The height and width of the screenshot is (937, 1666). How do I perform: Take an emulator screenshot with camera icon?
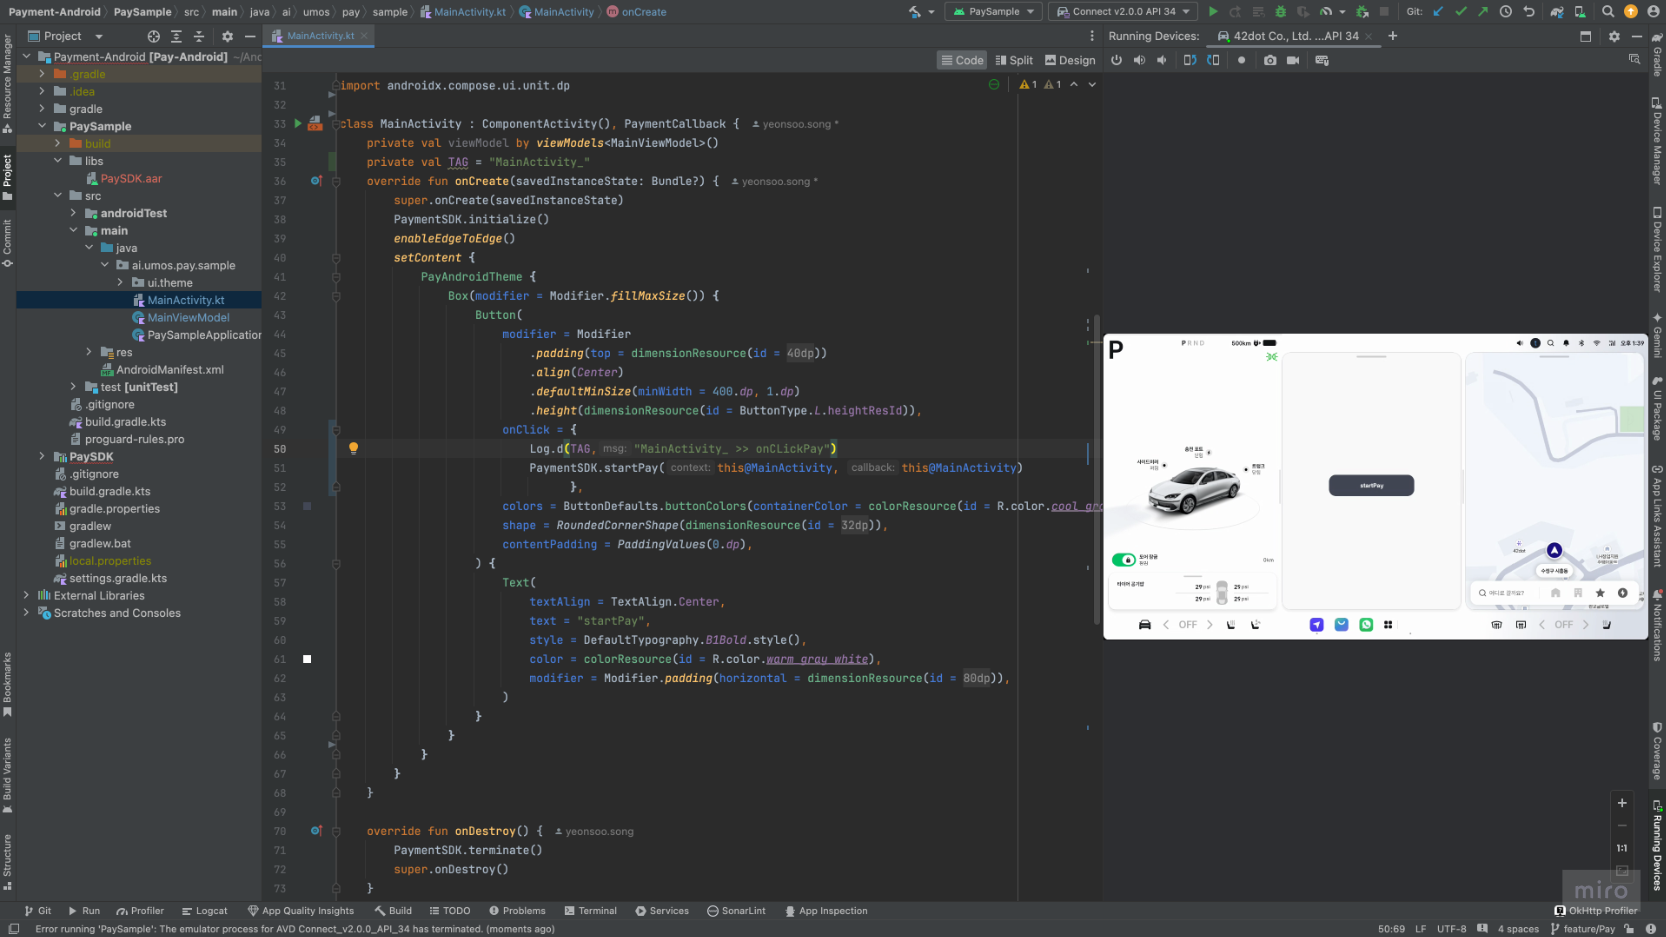1269,60
